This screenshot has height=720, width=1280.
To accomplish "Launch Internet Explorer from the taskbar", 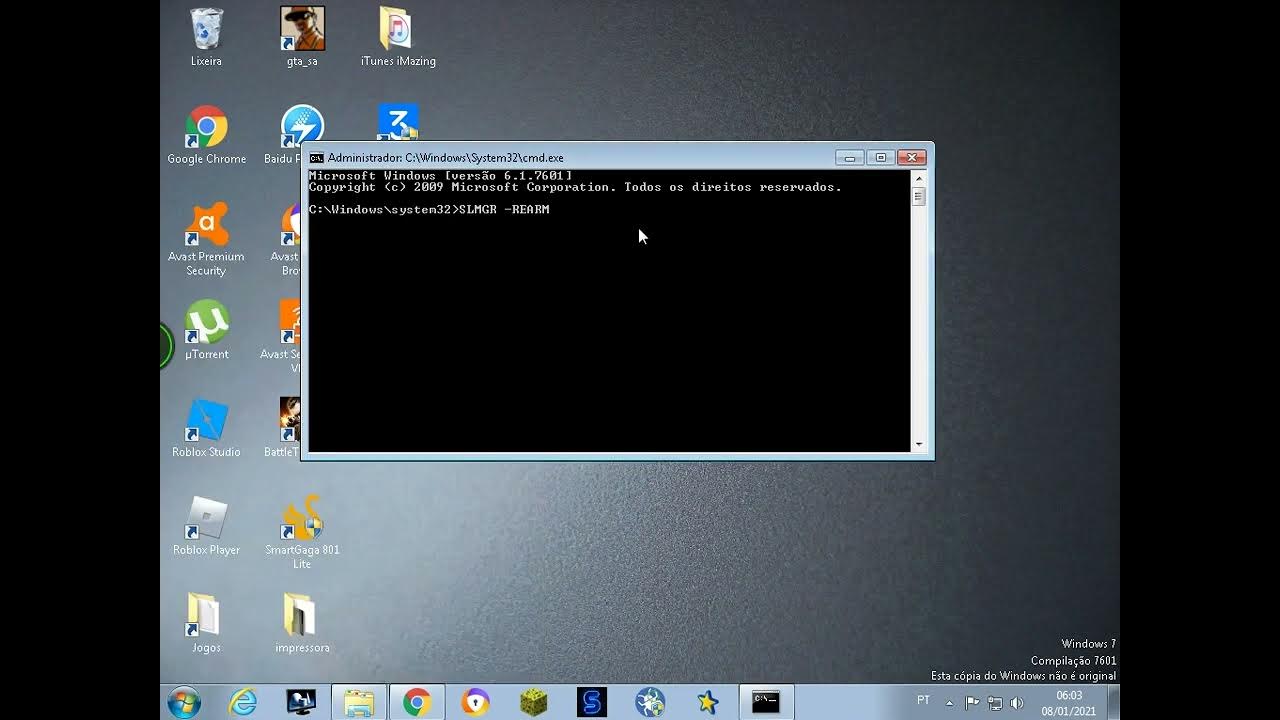I will click(243, 703).
